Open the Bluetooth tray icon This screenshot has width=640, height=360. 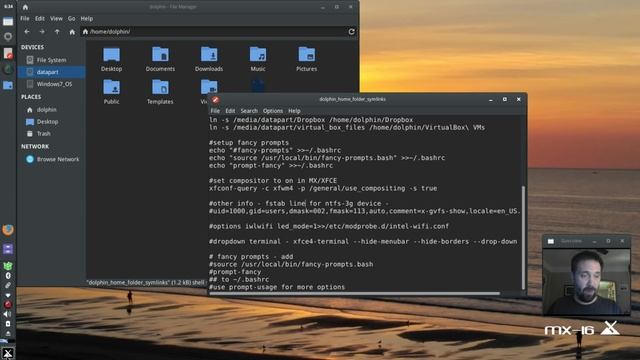(8, 276)
